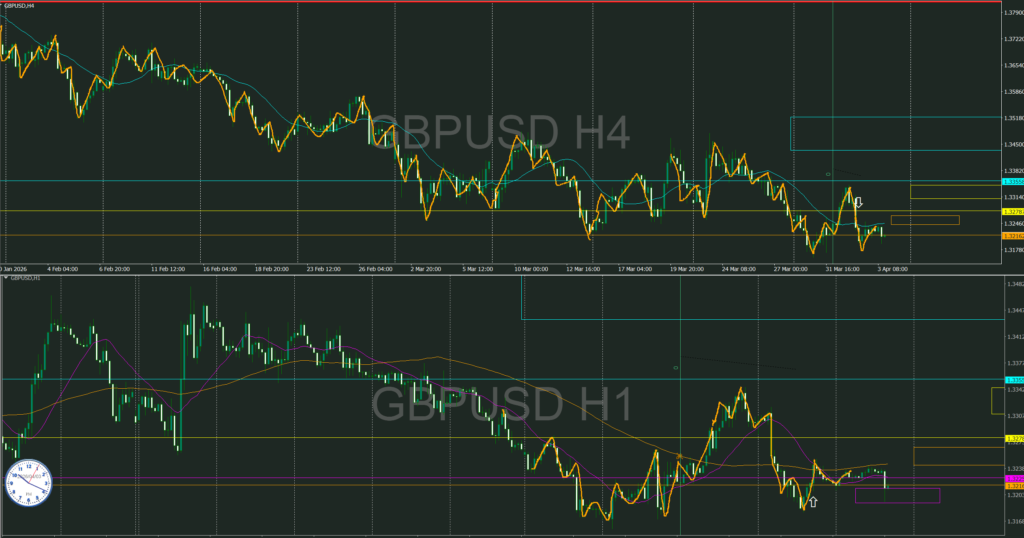Select the white up arrow on H1 chart

pyautogui.click(x=813, y=500)
